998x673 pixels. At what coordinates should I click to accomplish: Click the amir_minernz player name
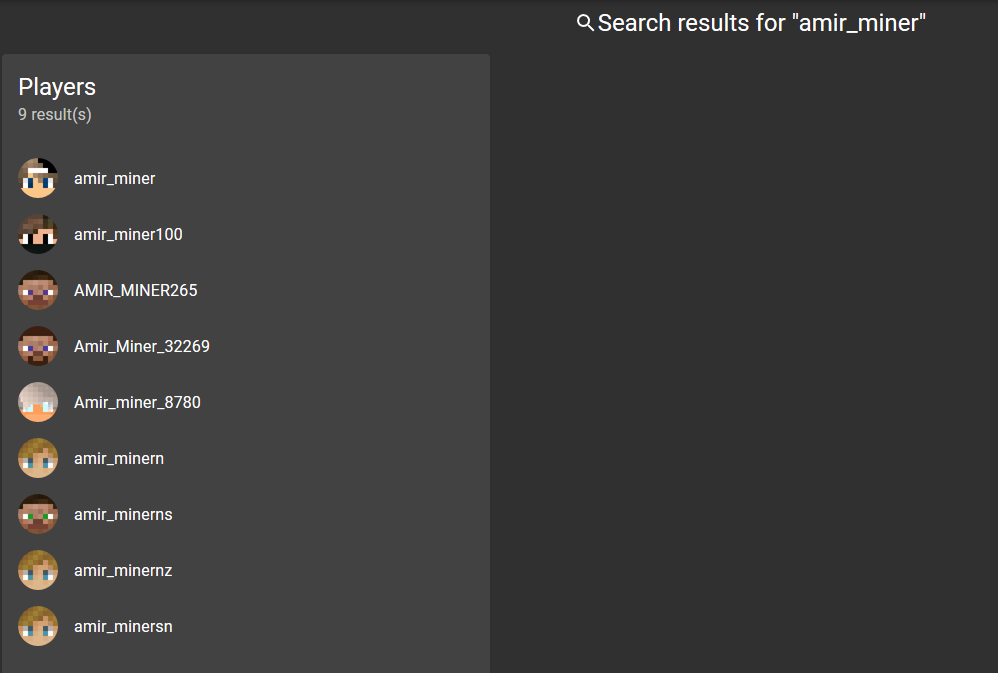coord(123,571)
